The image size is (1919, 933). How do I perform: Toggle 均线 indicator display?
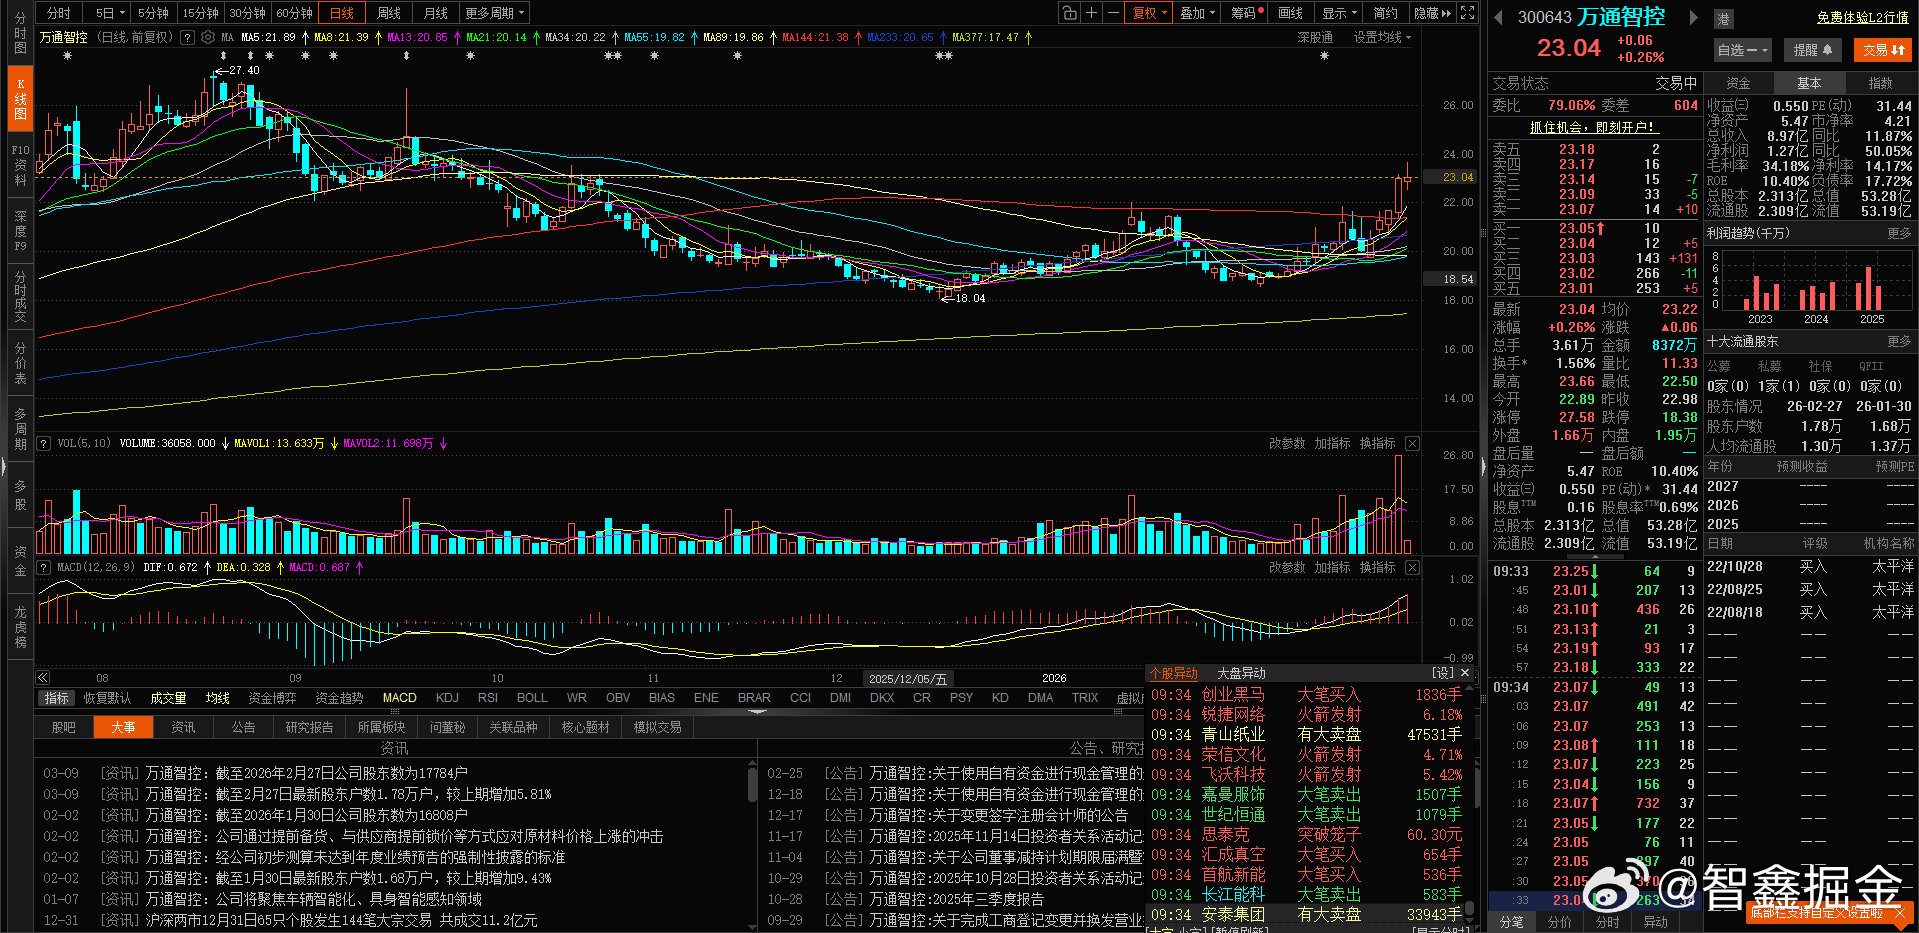pos(218,698)
